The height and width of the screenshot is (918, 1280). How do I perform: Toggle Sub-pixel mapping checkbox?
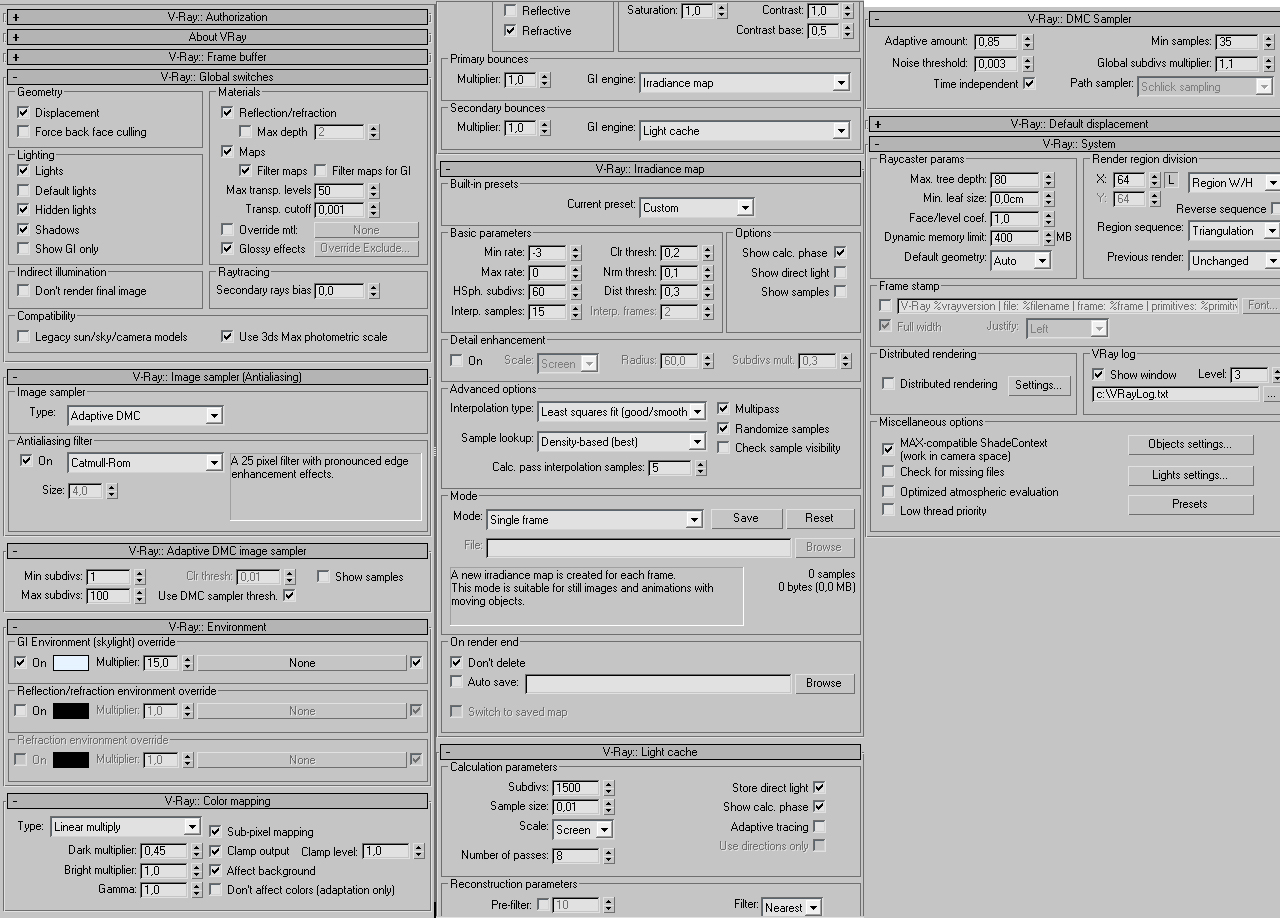(216, 831)
